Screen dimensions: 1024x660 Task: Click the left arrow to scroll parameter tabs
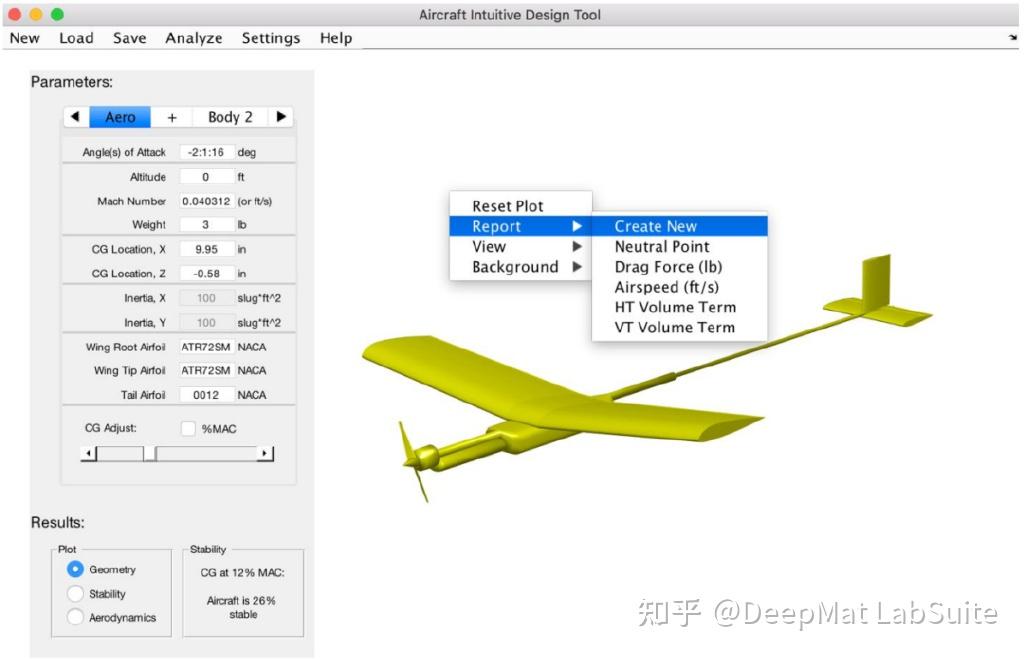77,116
